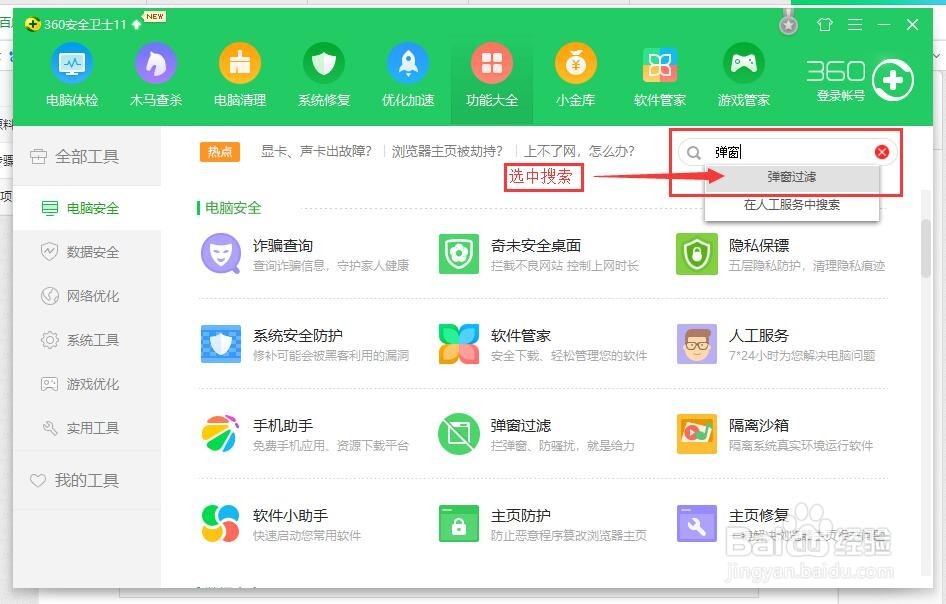Open 人工服务 tool icon
The width and height of the screenshot is (946, 604).
click(697, 344)
